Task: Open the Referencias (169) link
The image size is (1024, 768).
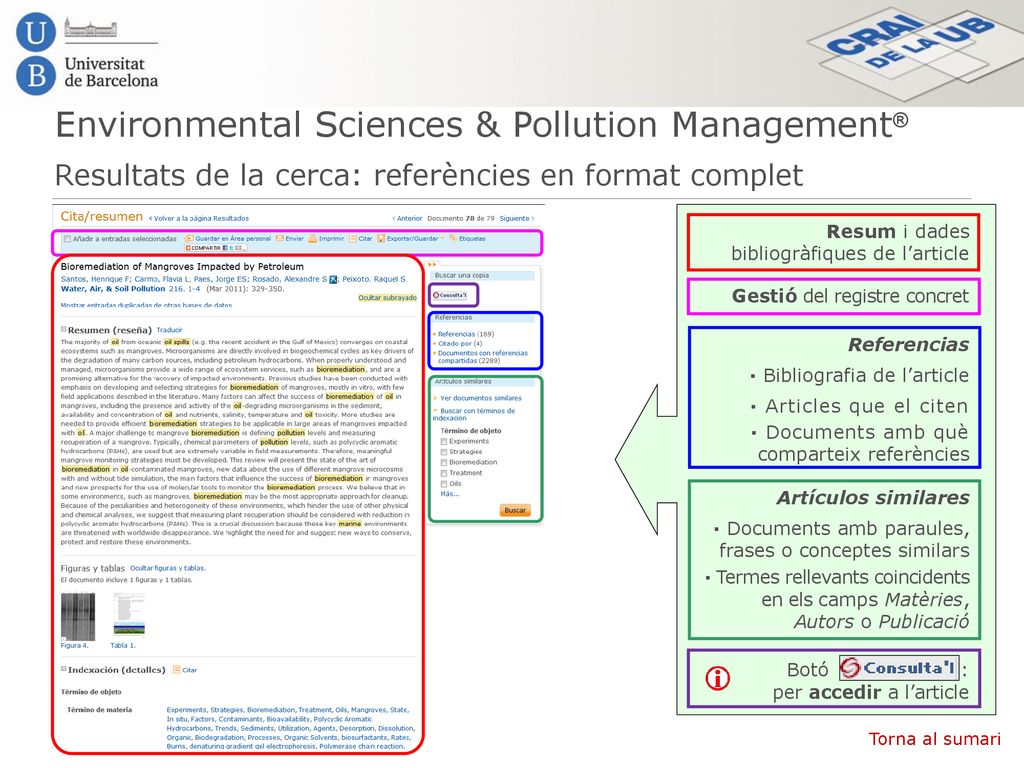Action: (x=466, y=334)
